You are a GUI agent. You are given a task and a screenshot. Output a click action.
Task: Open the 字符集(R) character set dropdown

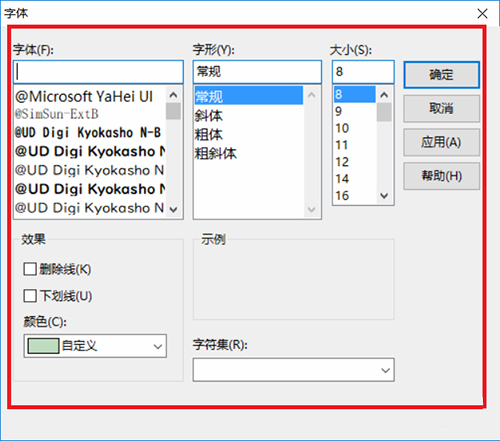[x=293, y=370]
